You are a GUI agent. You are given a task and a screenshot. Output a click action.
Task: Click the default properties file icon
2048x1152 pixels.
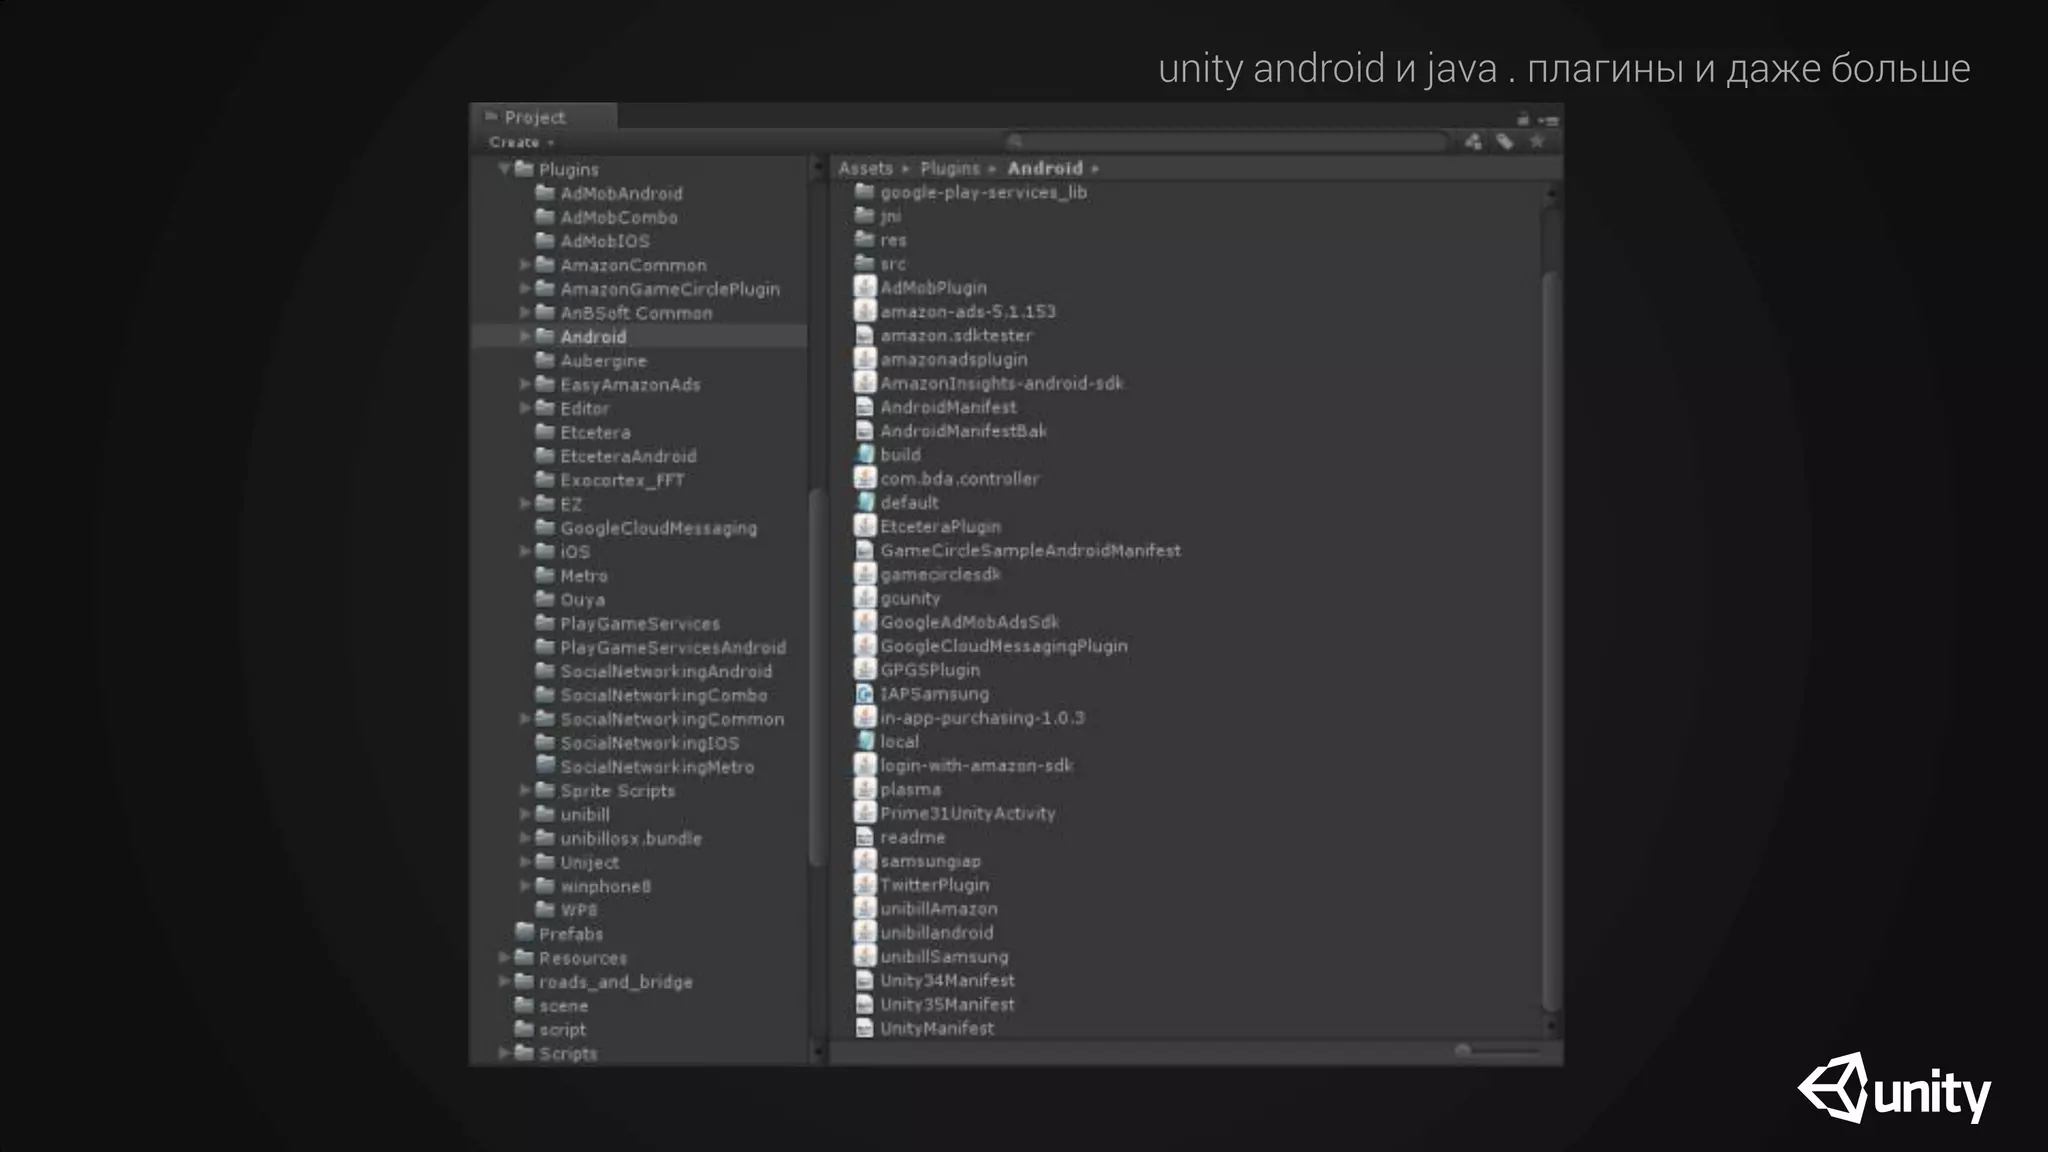tap(865, 502)
